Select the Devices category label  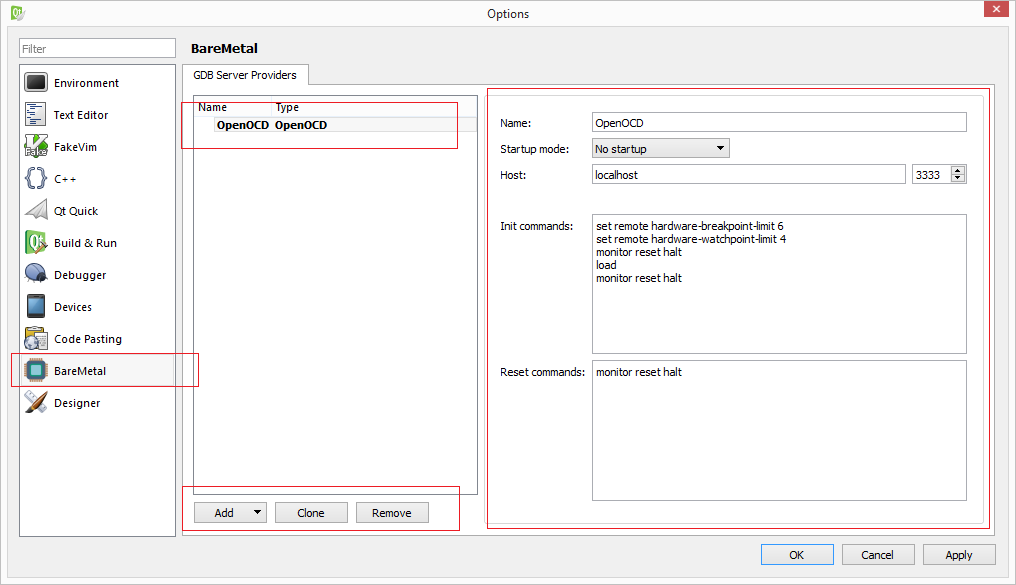pos(73,307)
